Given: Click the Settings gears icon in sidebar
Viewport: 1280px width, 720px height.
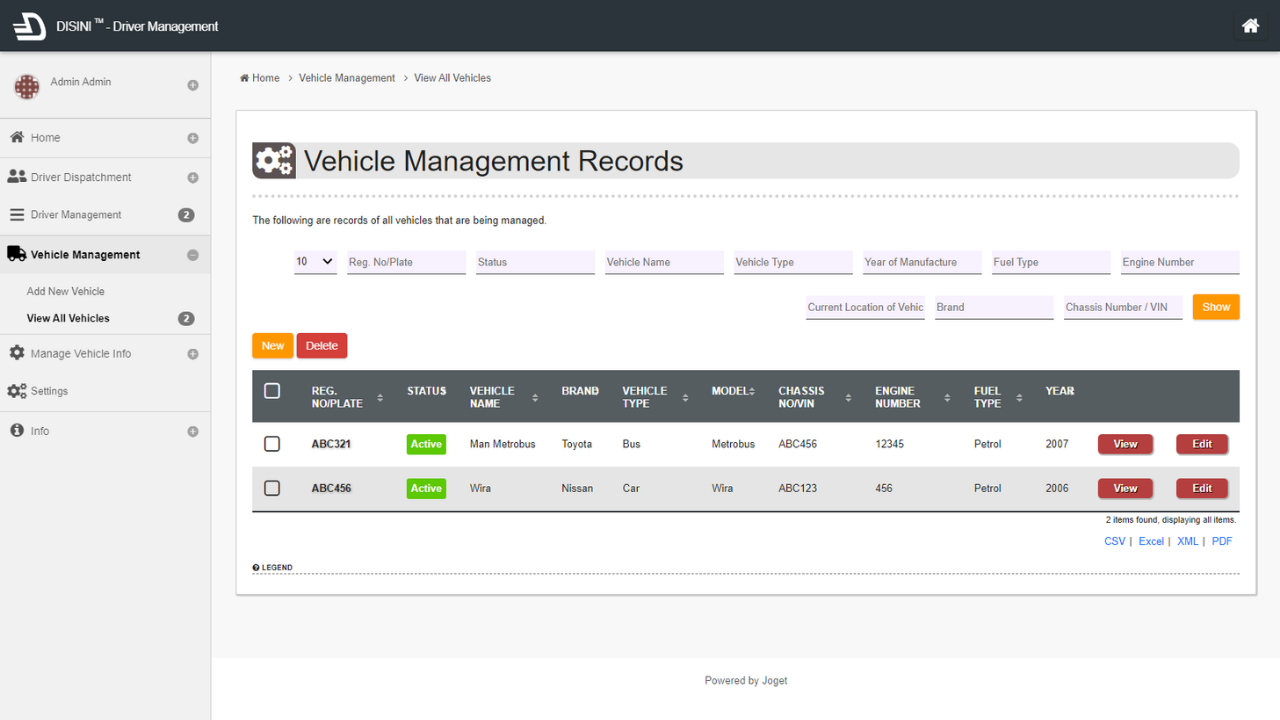Looking at the screenshot, I should (16, 391).
